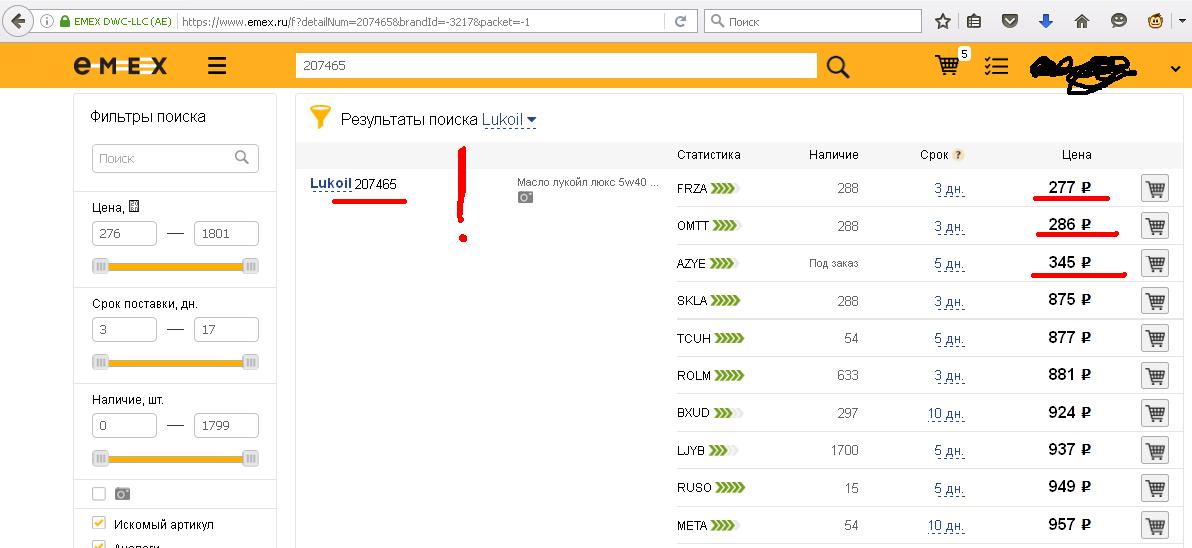Open the photo camera icon under the oil description
This screenshot has height=548, width=1192.
(x=525, y=197)
